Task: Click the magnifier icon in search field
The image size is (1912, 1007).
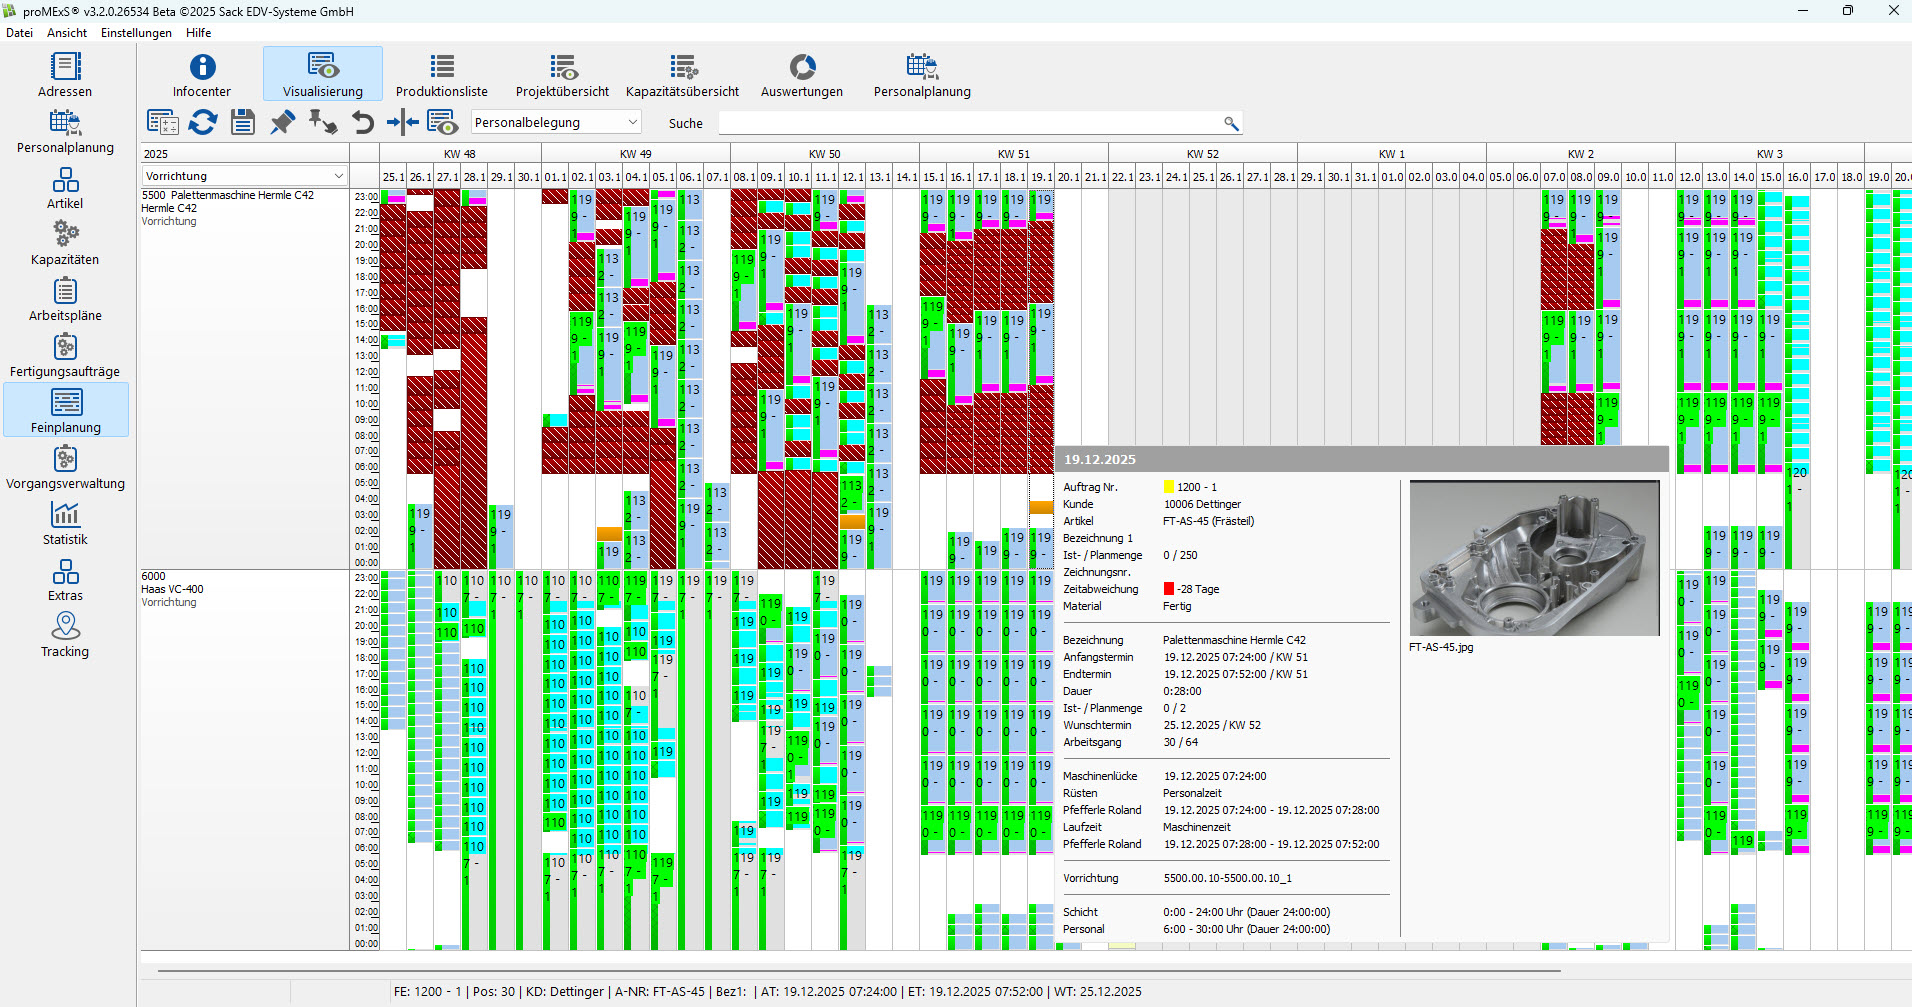Action: pos(1231,123)
